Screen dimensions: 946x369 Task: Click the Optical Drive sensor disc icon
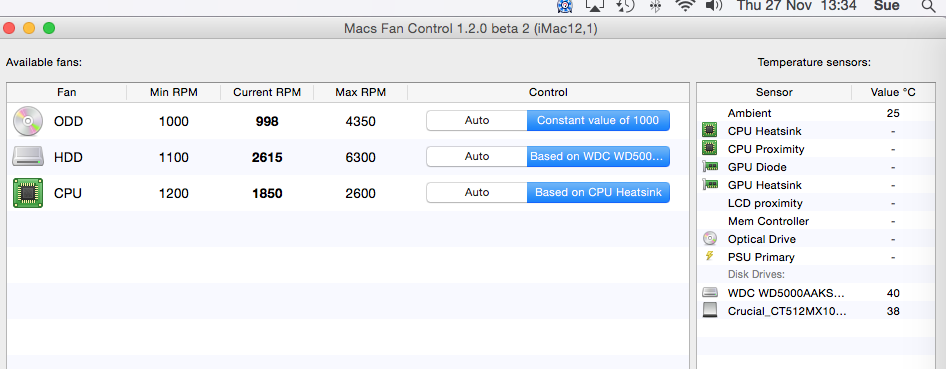[x=710, y=239]
